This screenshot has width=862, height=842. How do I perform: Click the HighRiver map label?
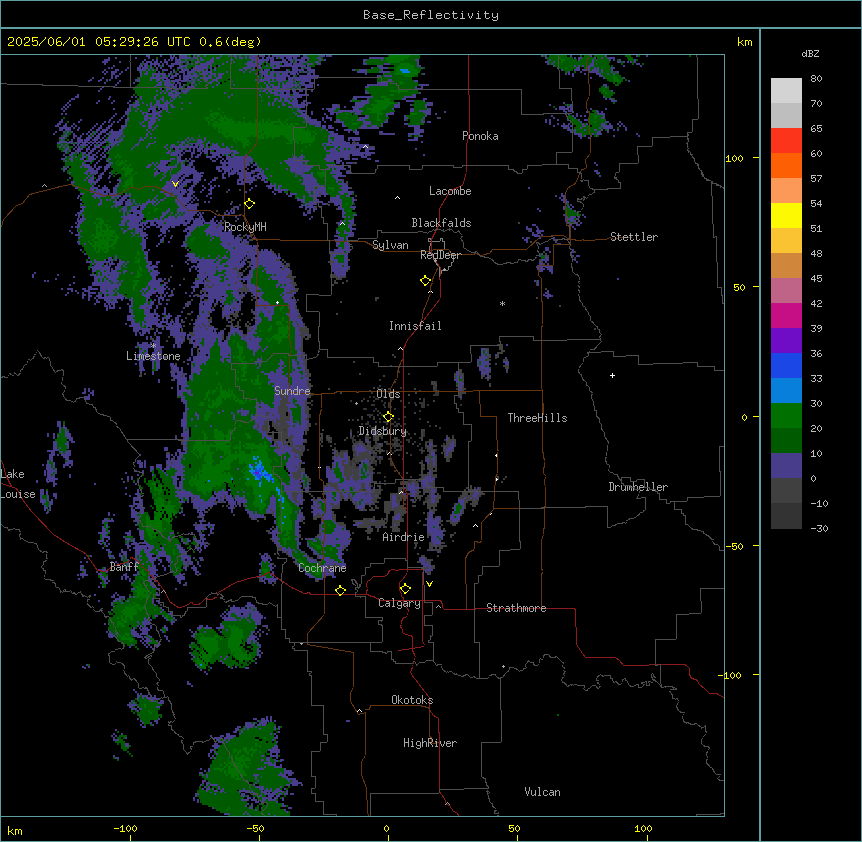click(430, 743)
